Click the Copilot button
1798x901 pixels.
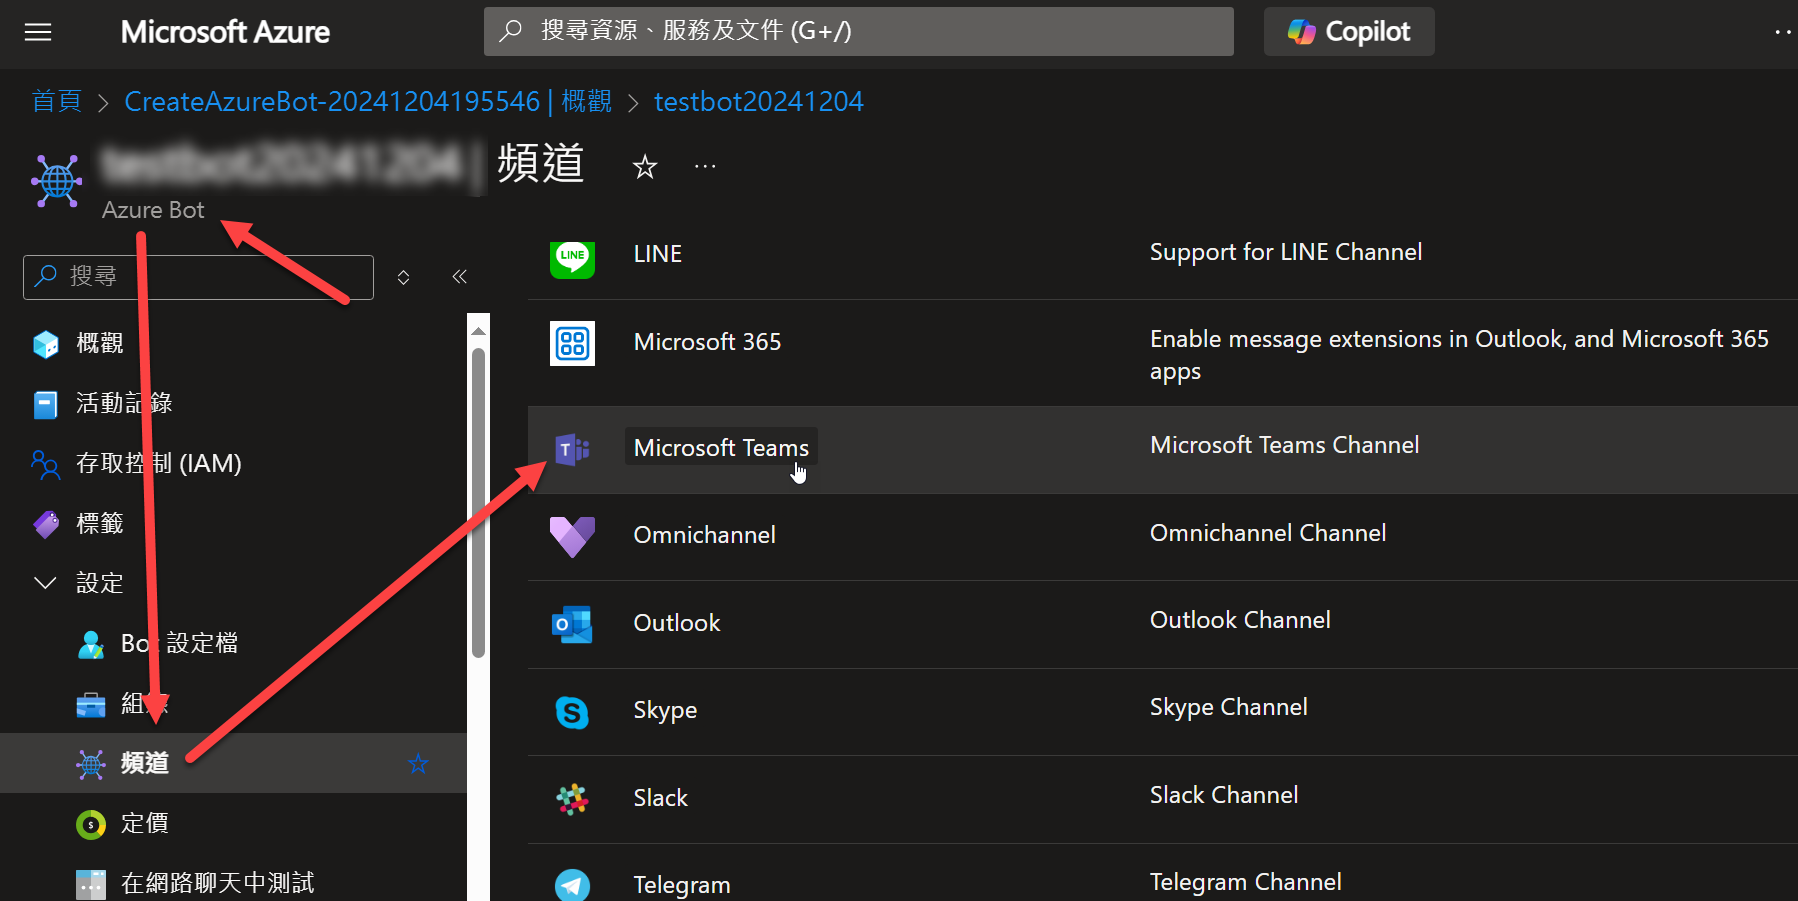tap(1348, 31)
